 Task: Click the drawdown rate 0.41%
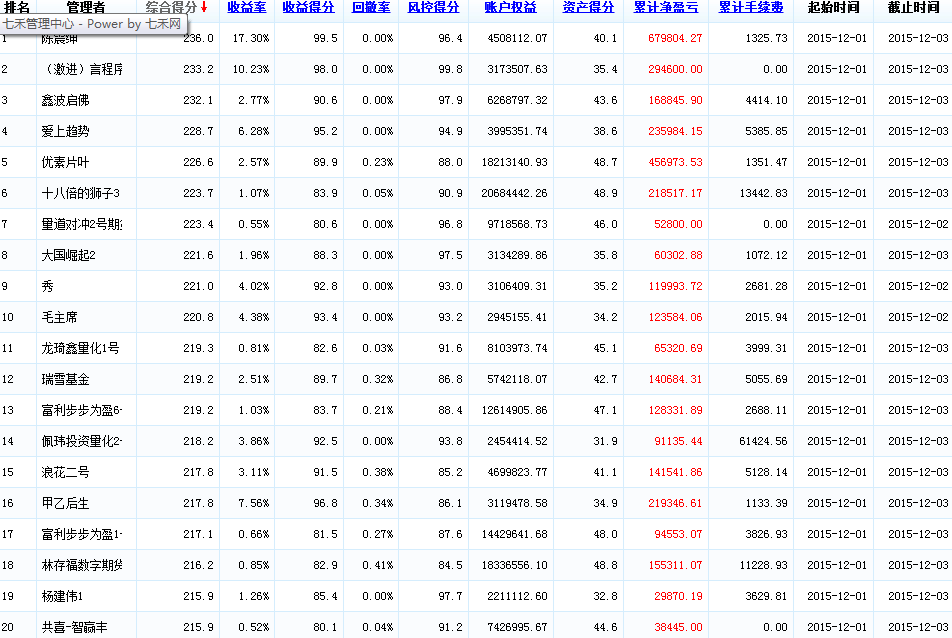(x=378, y=565)
